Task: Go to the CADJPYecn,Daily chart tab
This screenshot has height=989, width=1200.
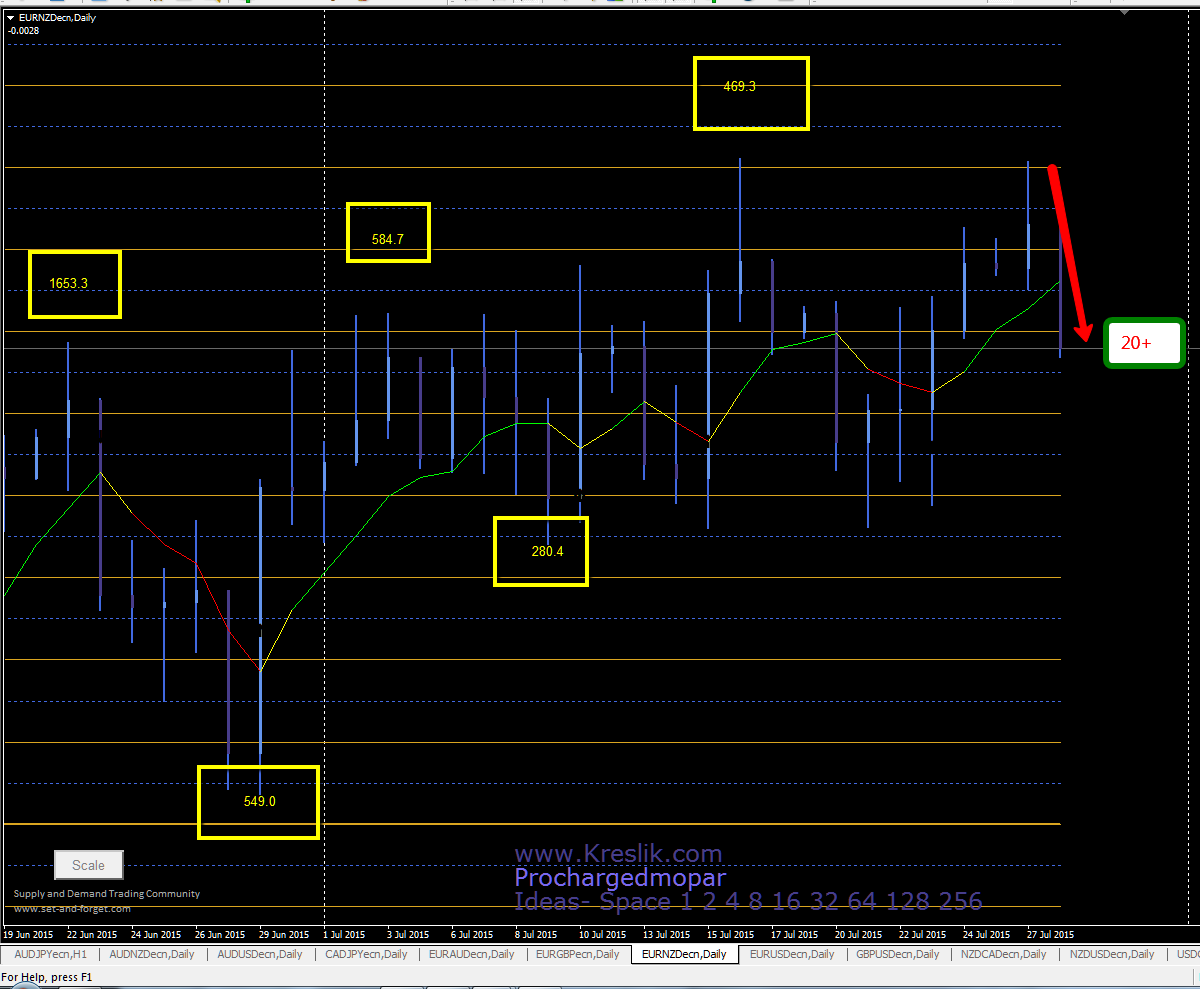Action: [x=367, y=954]
